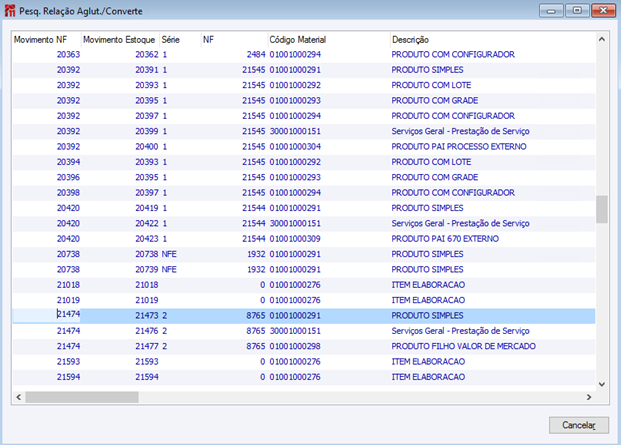
Task: Click the NF value 2484
Action: pos(256,54)
